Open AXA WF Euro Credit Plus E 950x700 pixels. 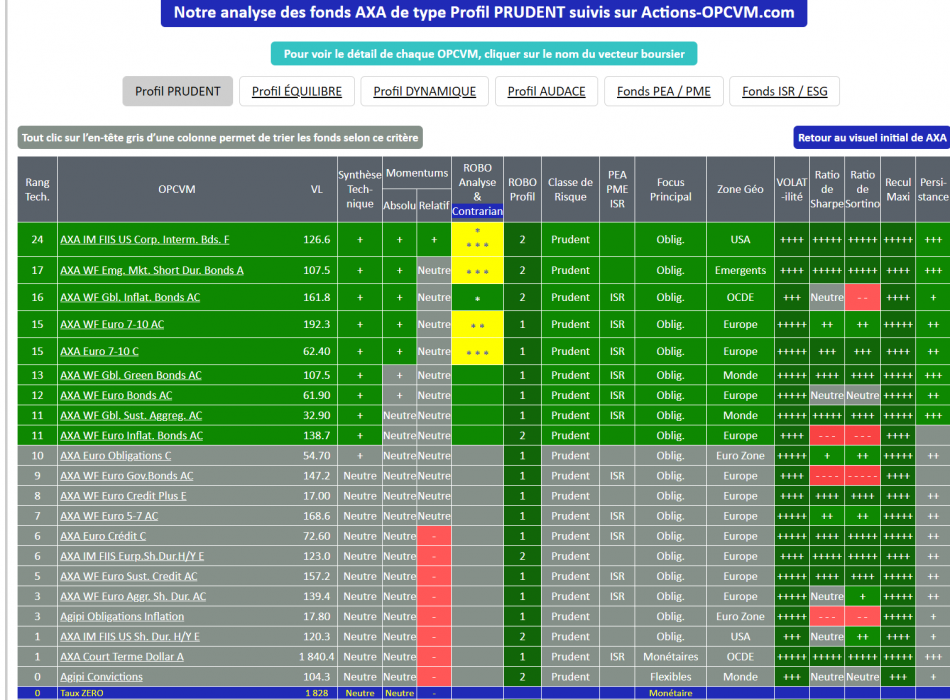click(x=124, y=496)
